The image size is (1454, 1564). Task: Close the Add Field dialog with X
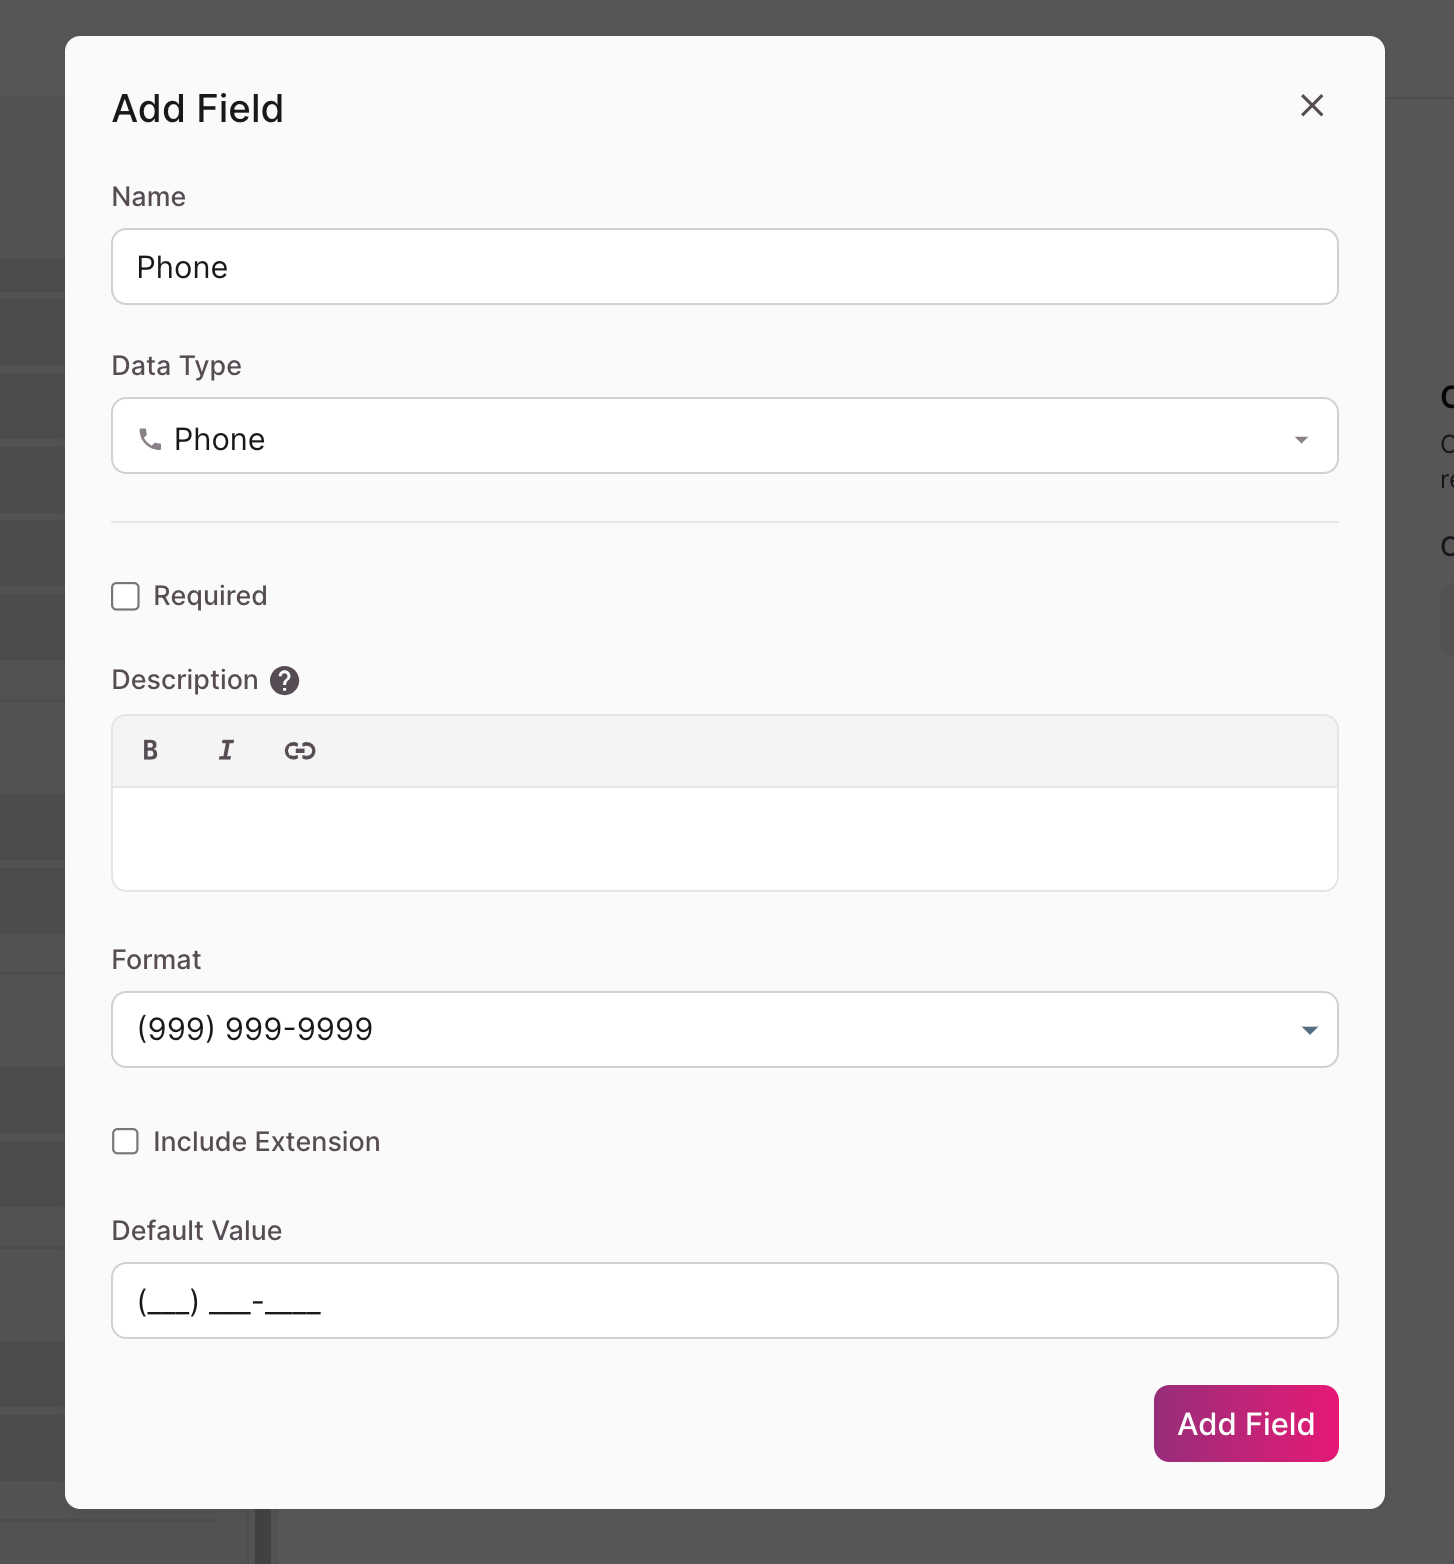[1312, 106]
